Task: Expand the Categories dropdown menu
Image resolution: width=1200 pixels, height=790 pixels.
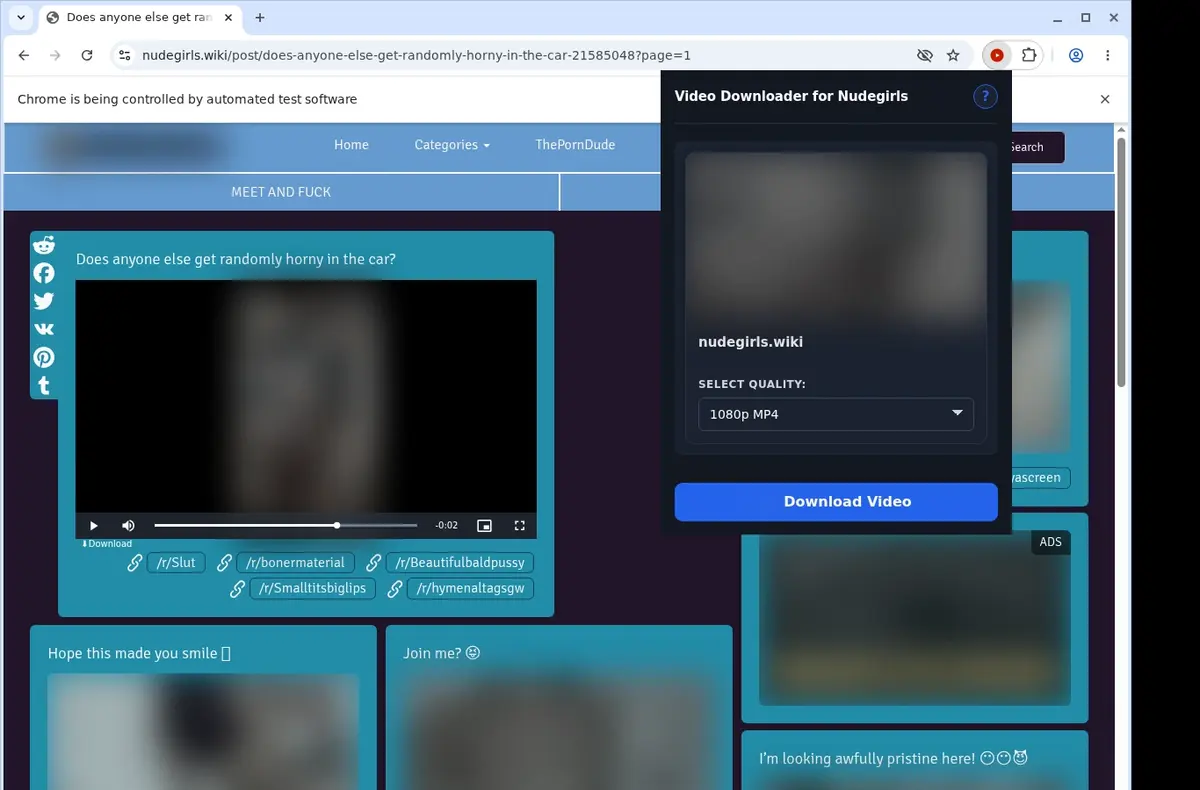Action: (x=452, y=145)
